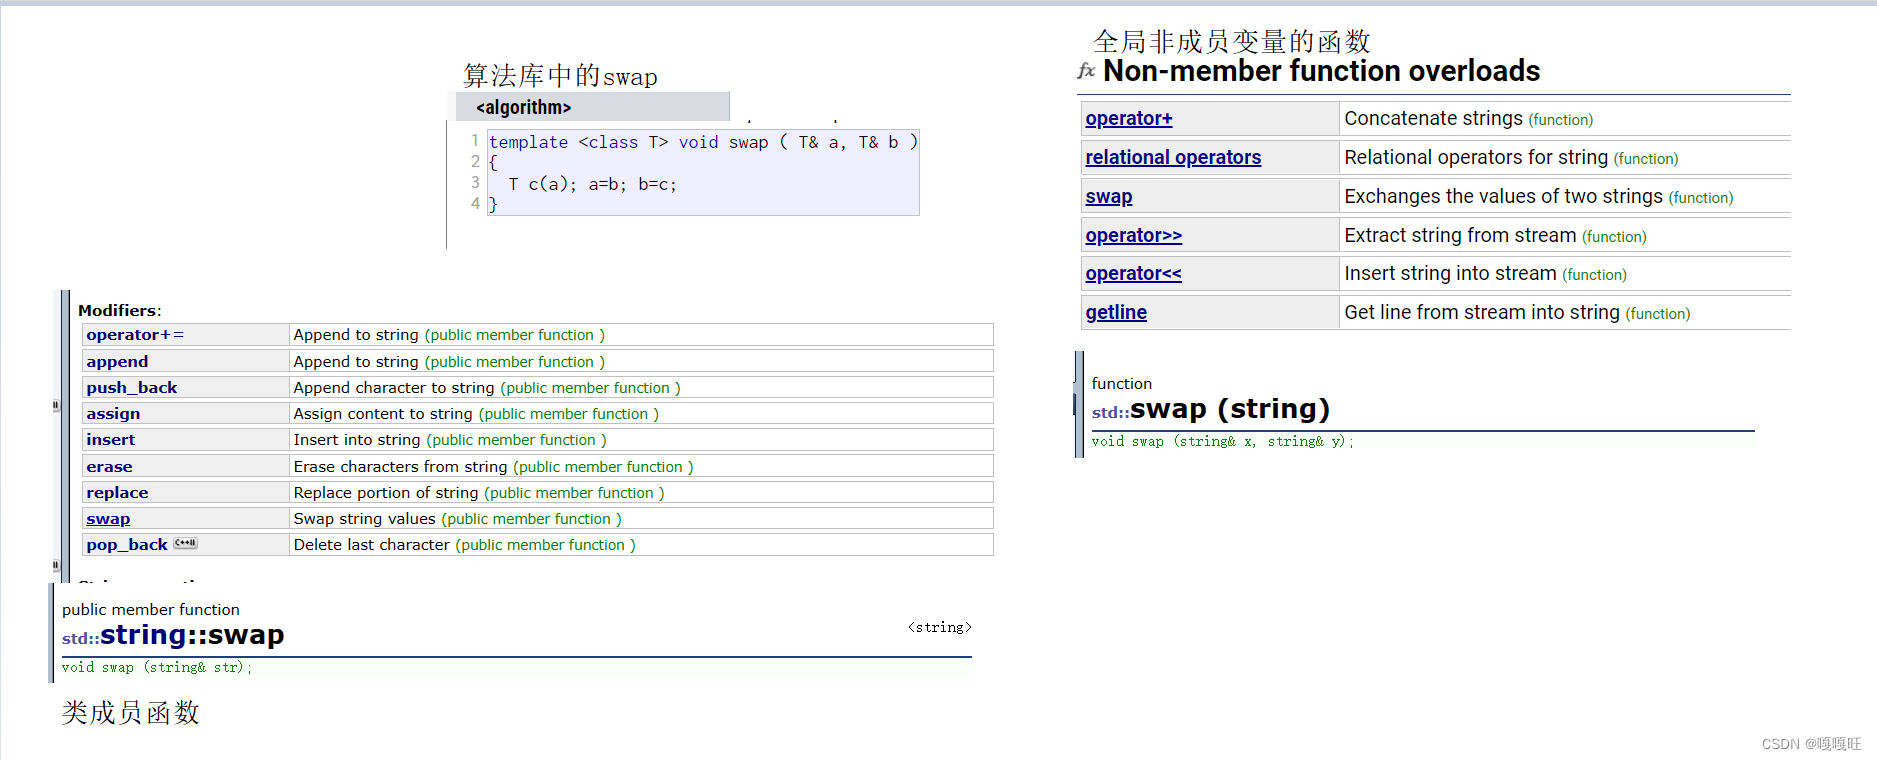Click the std::swap (string) heading
This screenshot has width=1877, height=760.
pos(1211,409)
